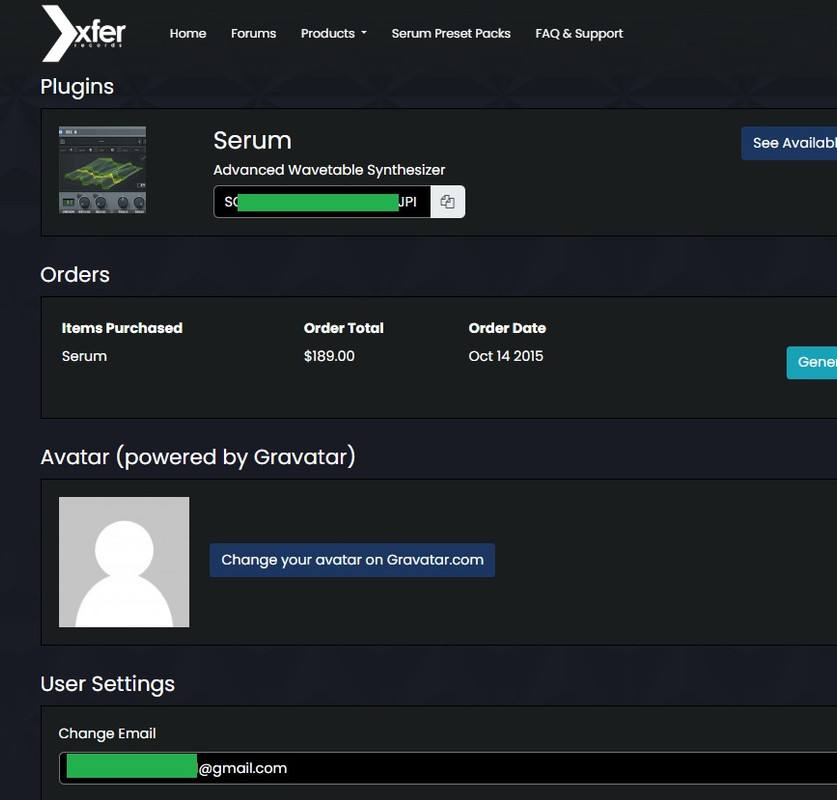Select the Serum serial number field

pos(322,202)
